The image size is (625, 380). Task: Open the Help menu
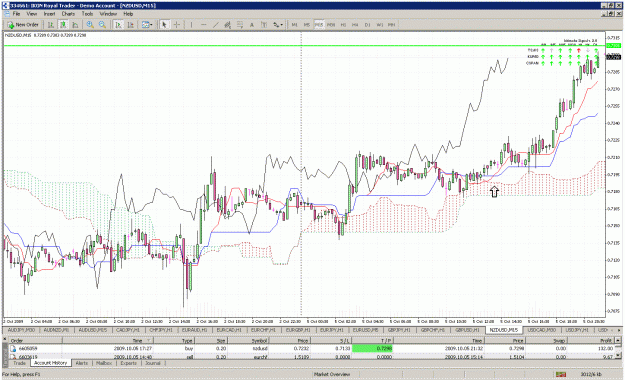(128, 14)
